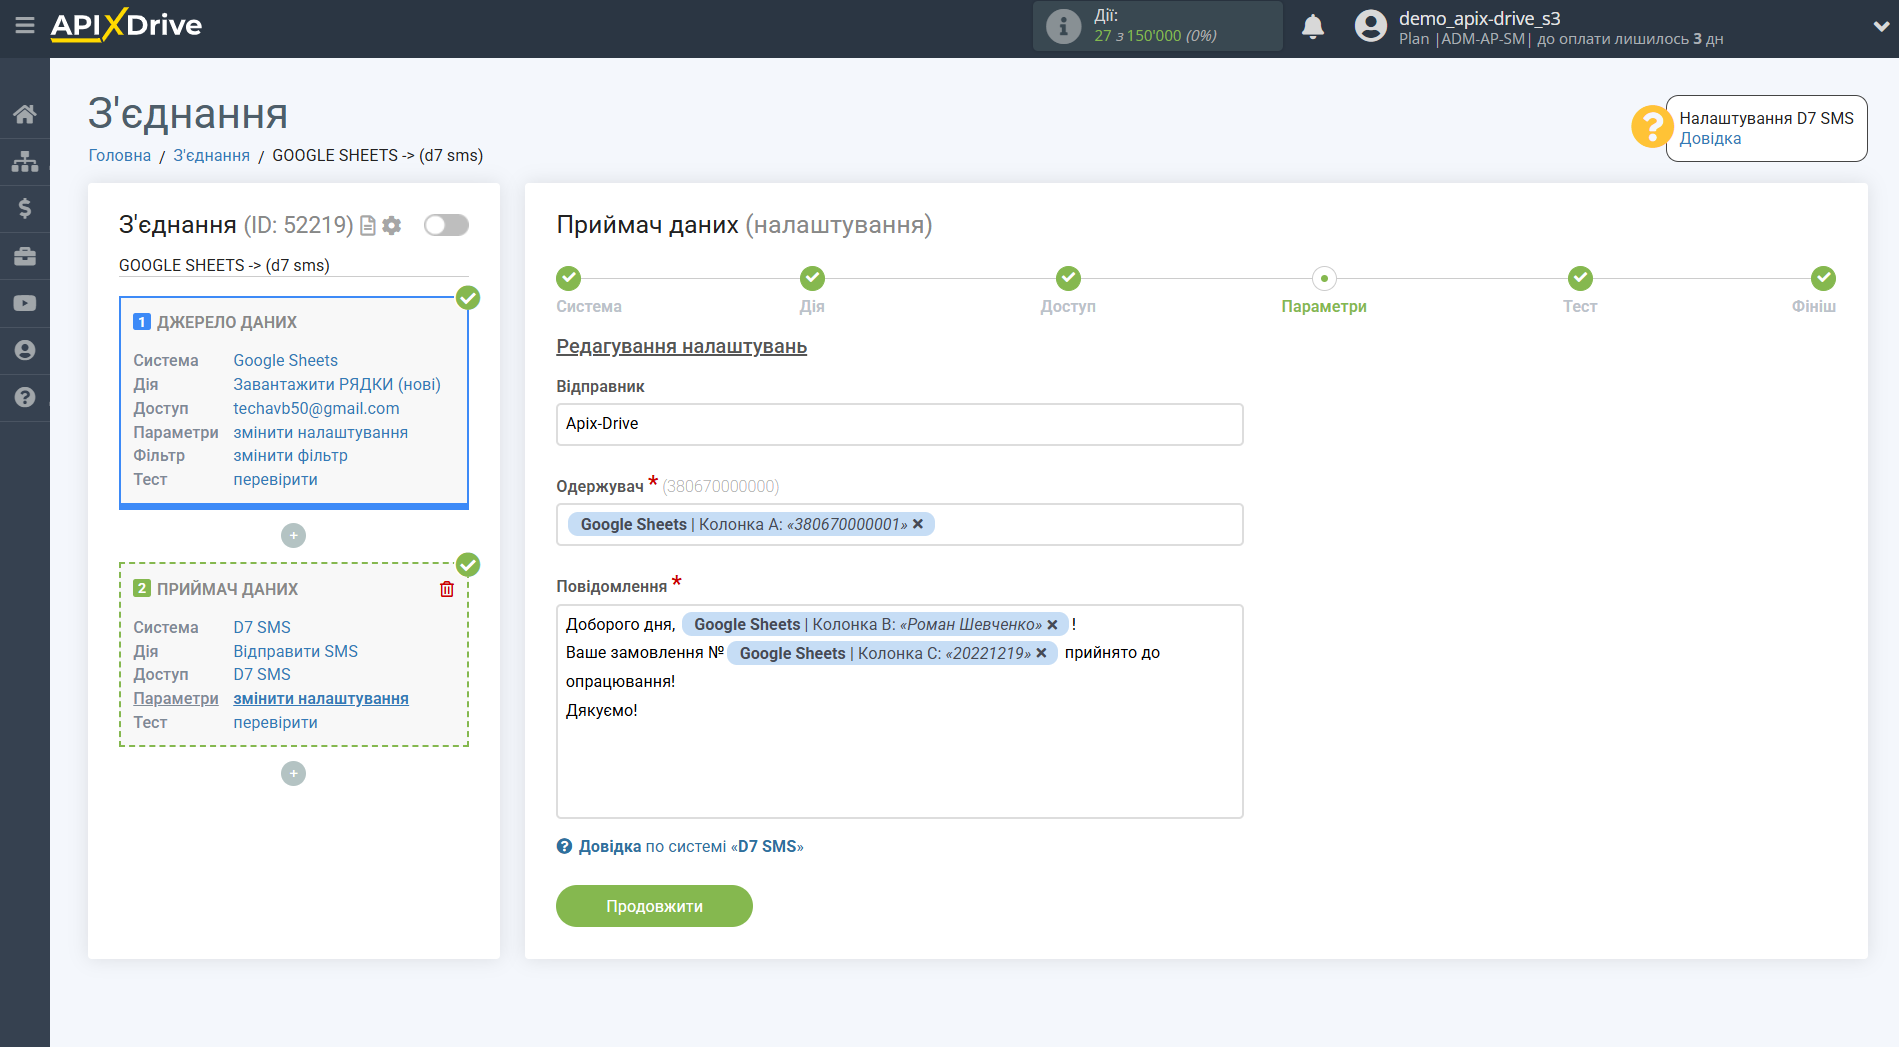1899x1047 pixels.
Task: Remove the Колонка B Роман Шевченко tag
Action: point(1052,625)
